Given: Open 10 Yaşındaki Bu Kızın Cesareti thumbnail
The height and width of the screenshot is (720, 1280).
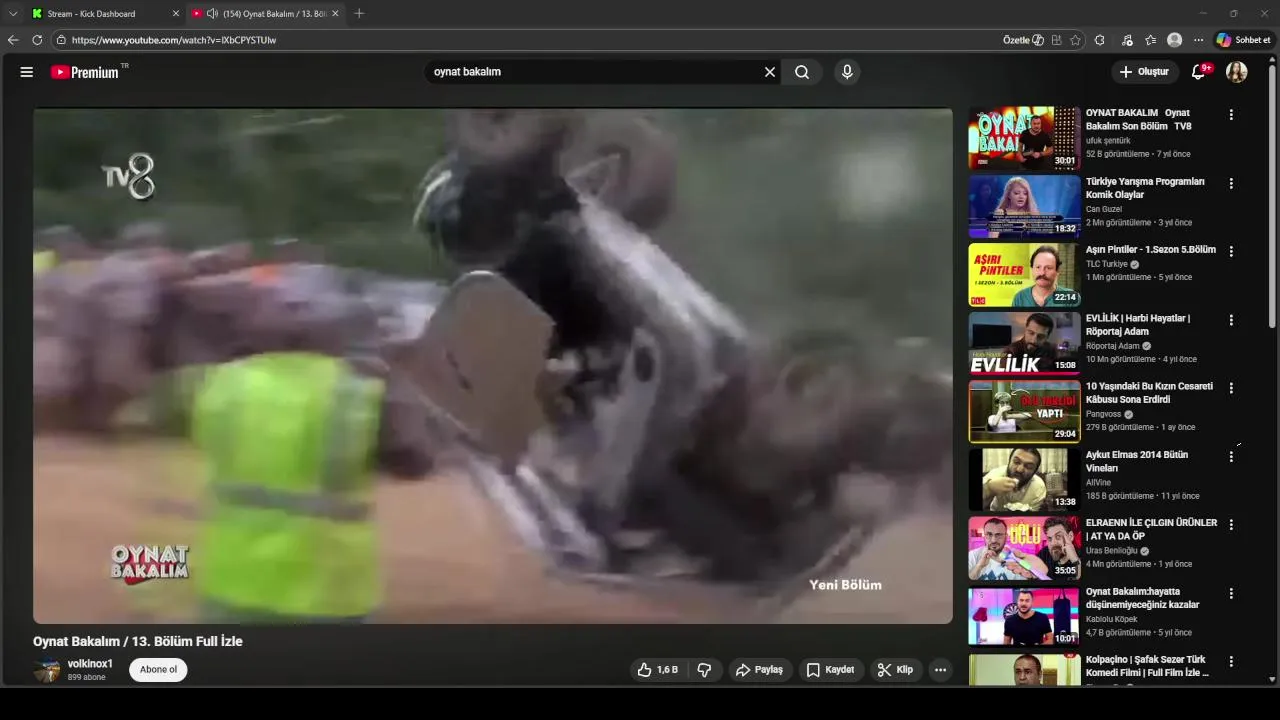Looking at the screenshot, I should click(1024, 411).
